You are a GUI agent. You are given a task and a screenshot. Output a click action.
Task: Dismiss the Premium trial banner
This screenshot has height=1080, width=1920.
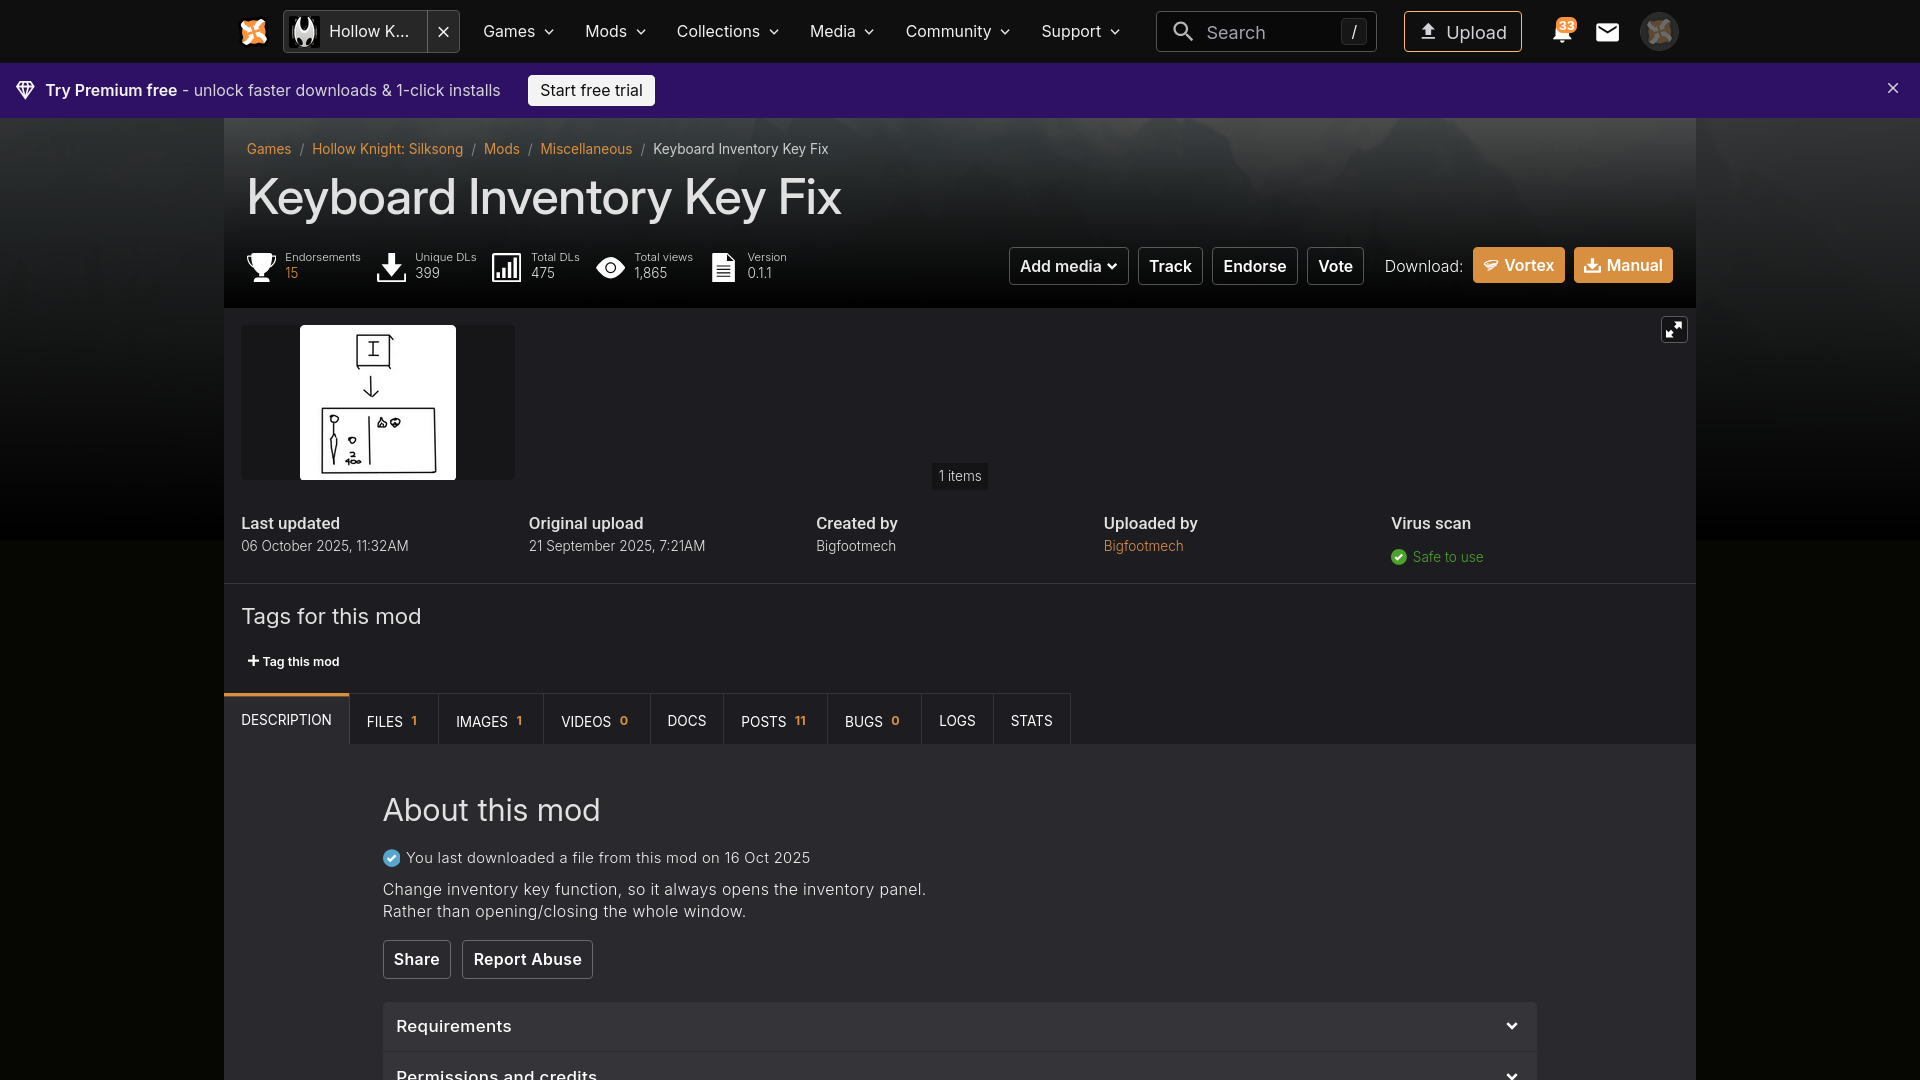(1893, 89)
